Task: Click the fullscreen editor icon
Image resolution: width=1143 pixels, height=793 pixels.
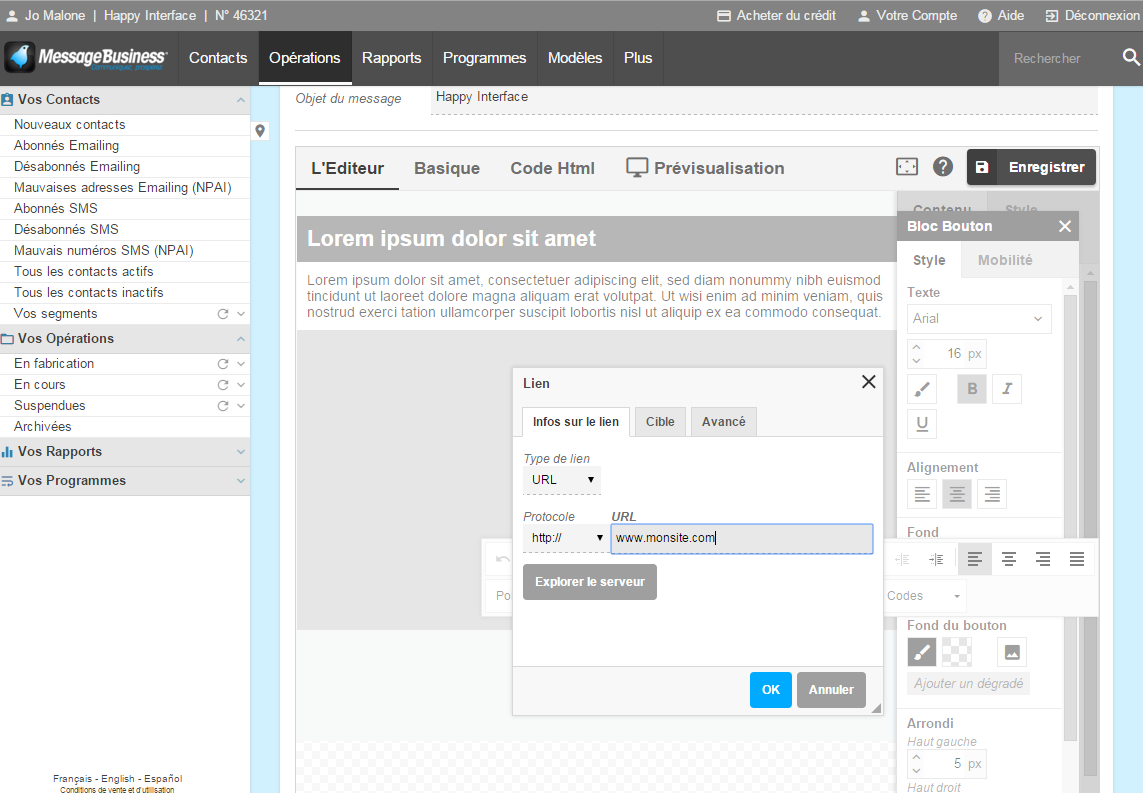Action: [x=906, y=166]
